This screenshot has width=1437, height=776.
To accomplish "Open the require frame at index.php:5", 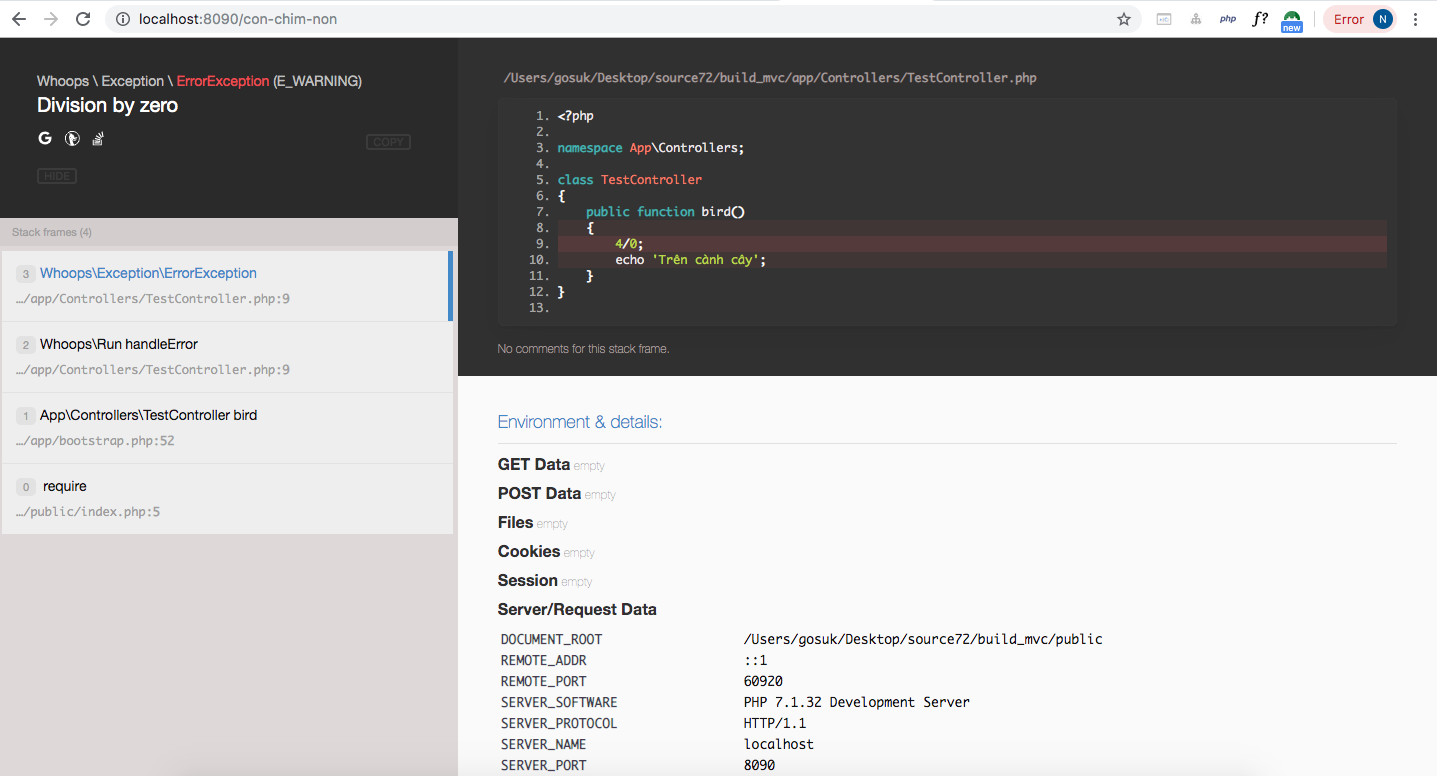I will (x=226, y=498).
